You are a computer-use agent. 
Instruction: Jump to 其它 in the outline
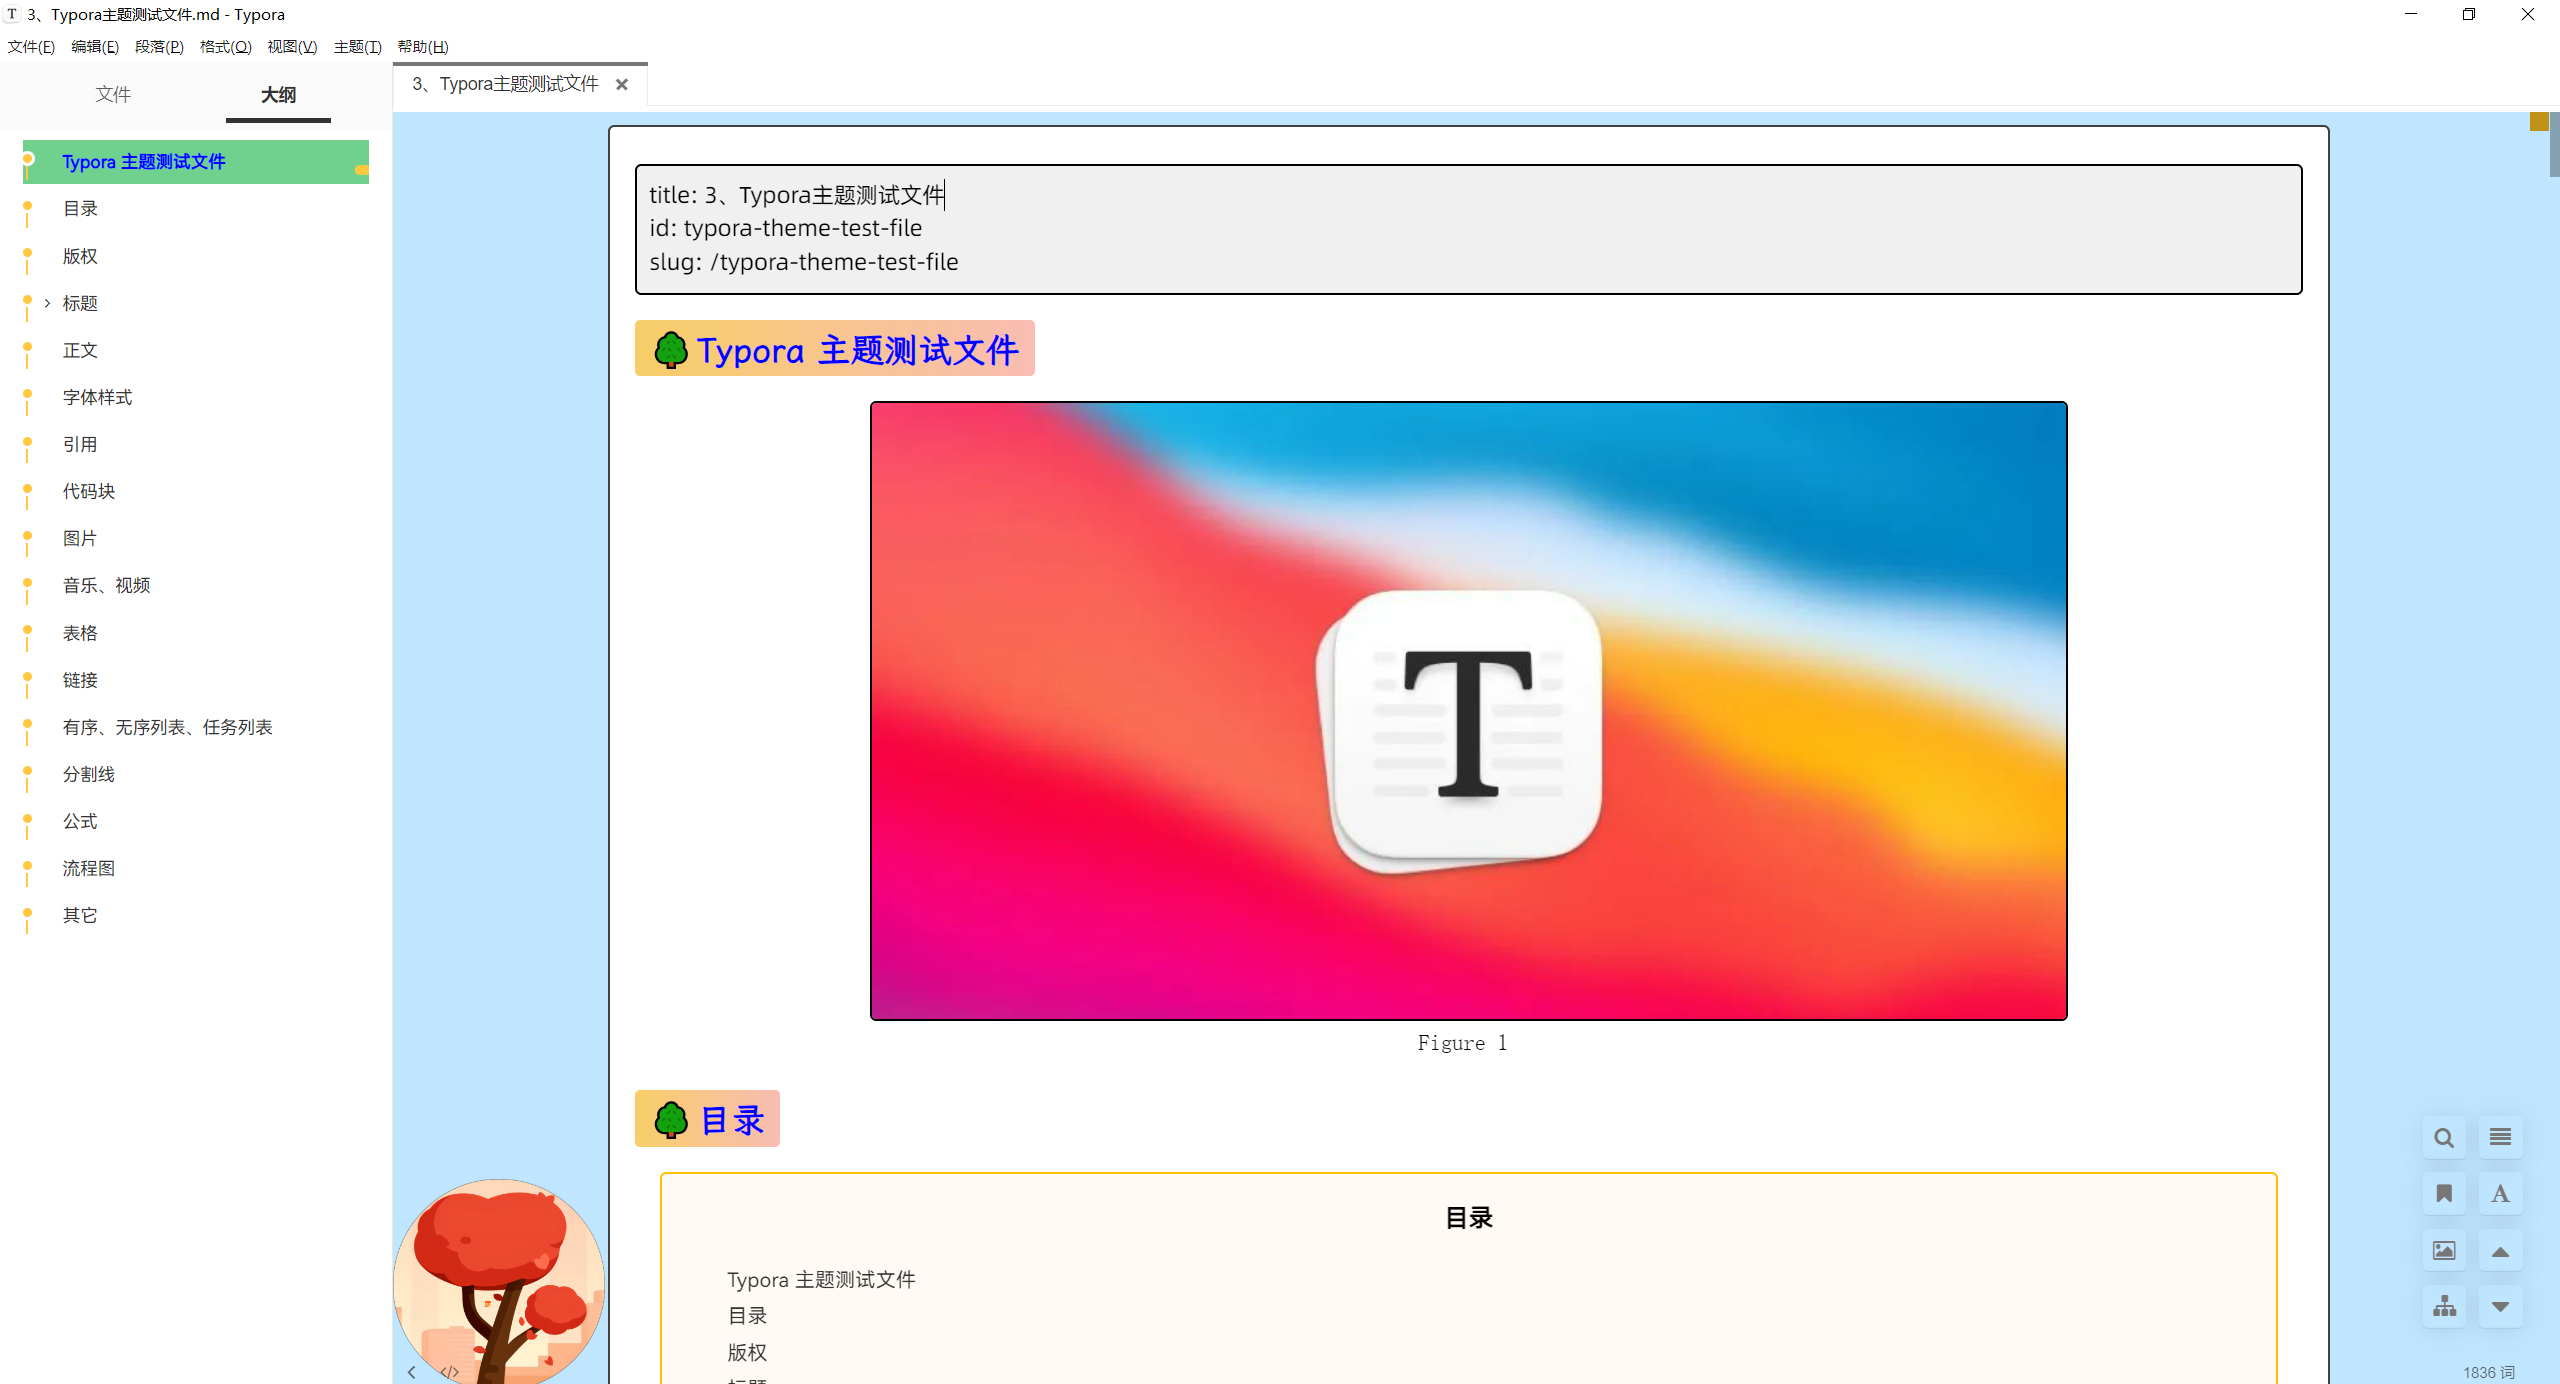click(80, 915)
